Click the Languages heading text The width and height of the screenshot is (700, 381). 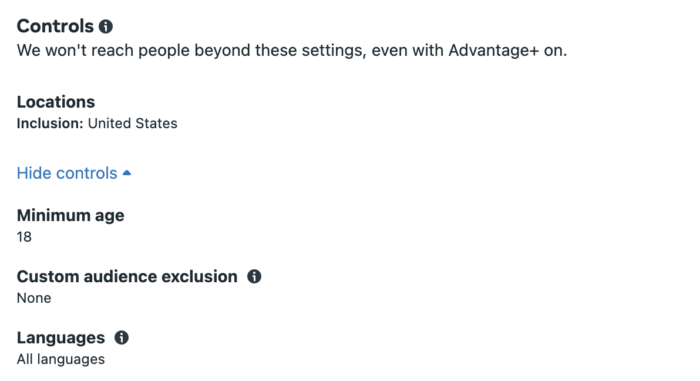61,338
